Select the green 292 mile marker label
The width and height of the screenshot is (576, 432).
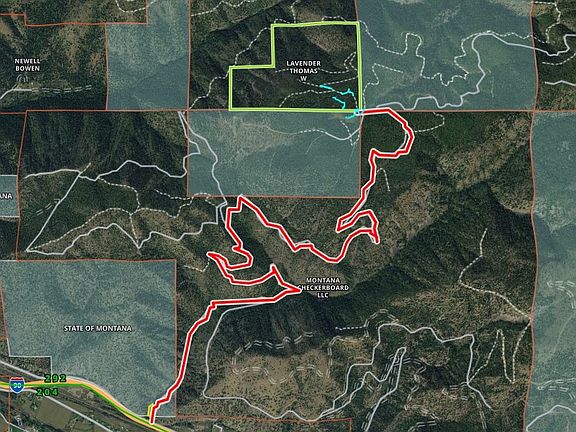point(55,378)
